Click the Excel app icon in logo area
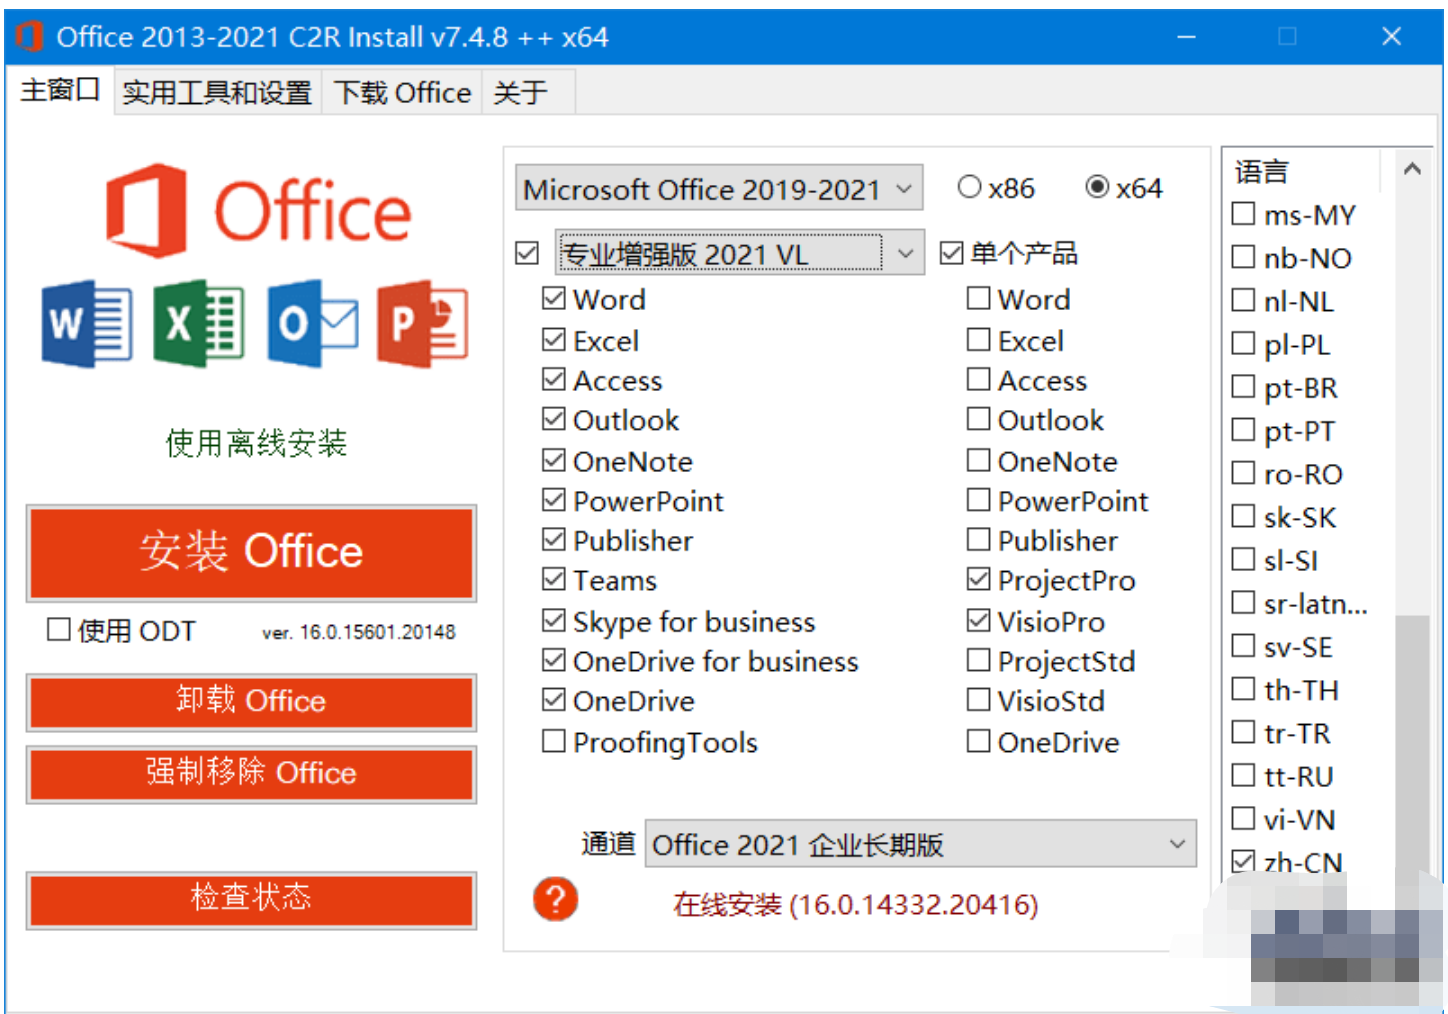 point(199,323)
